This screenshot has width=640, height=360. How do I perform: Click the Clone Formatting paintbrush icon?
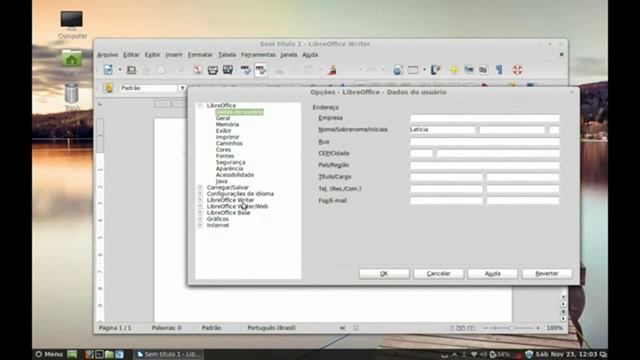[332, 70]
